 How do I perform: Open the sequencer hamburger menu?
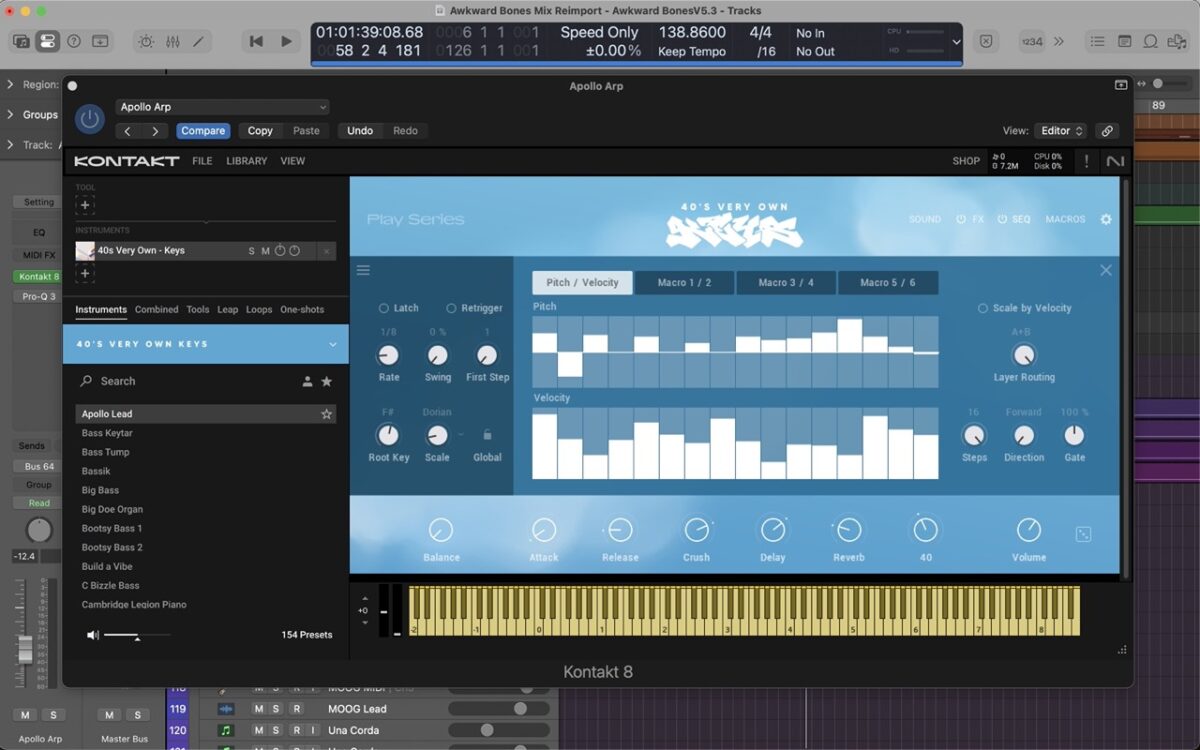click(x=363, y=270)
